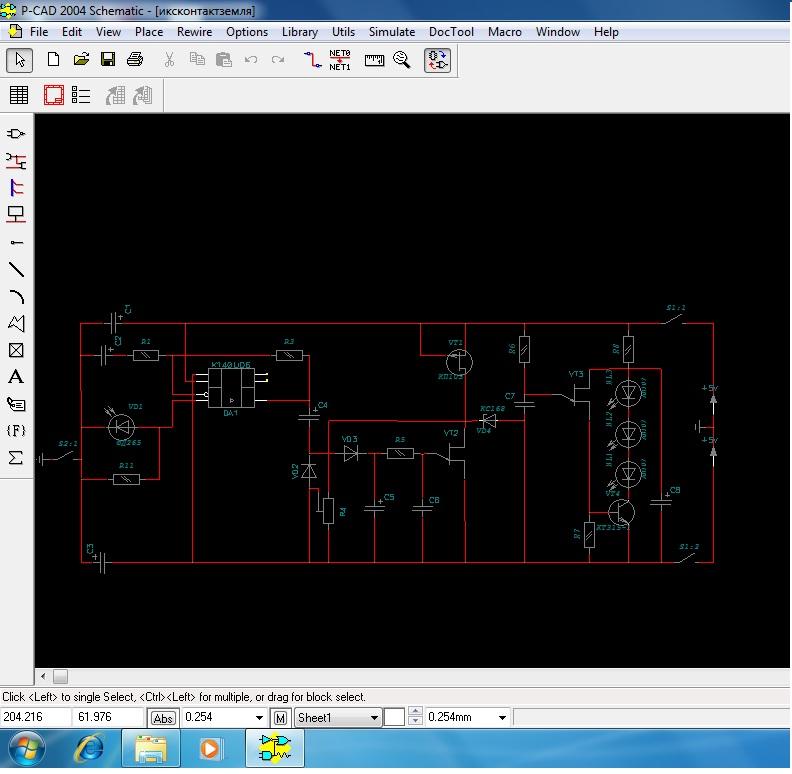Select the Place Polygon tool
This screenshot has height=774, width=792.
coord(16,323)
